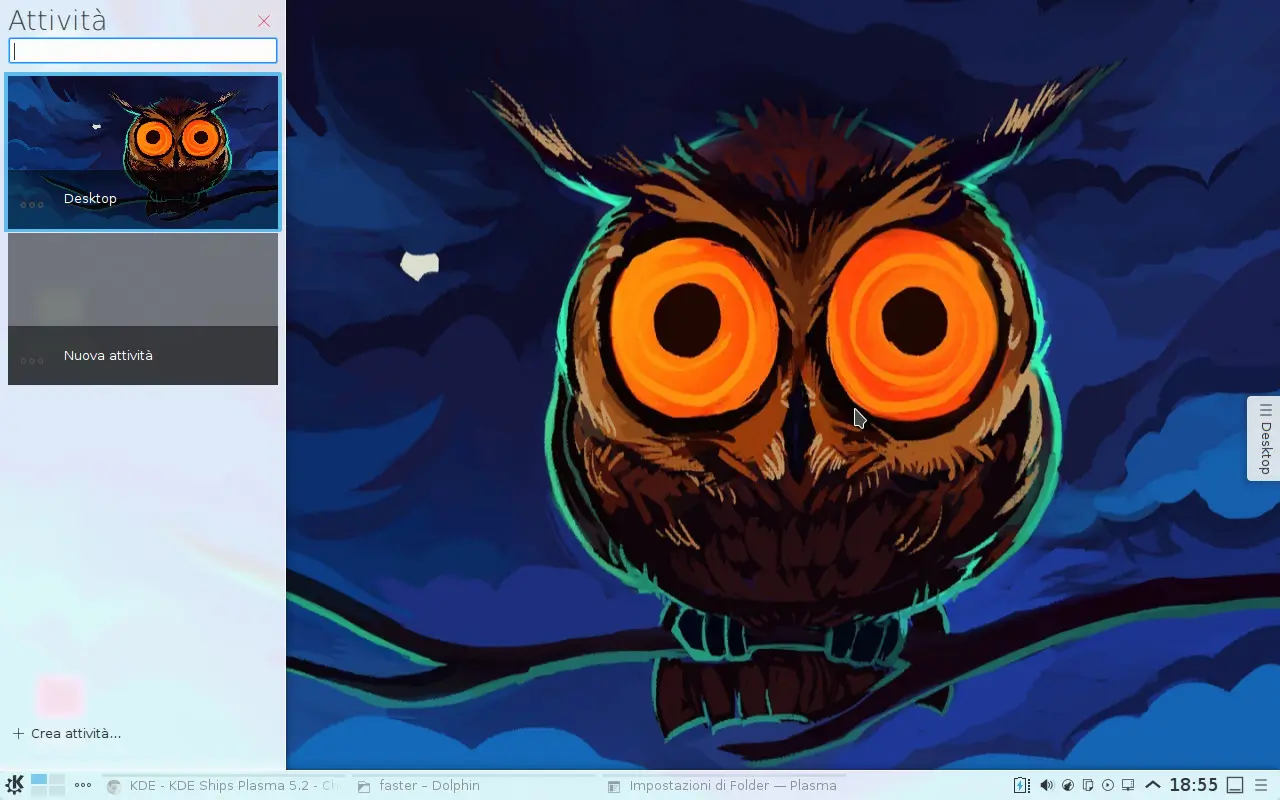Open the virtual desktop pager
This screenshot has height=800, width=1280.
click(x=47, y=785)
